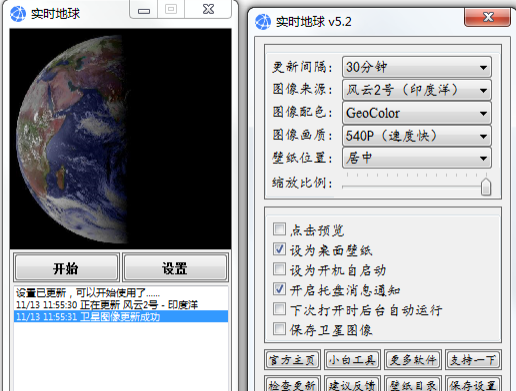Disable 开启托盘消息通知 checkbox
Viewport: 516px width, 391px height.
pos(279,289)
